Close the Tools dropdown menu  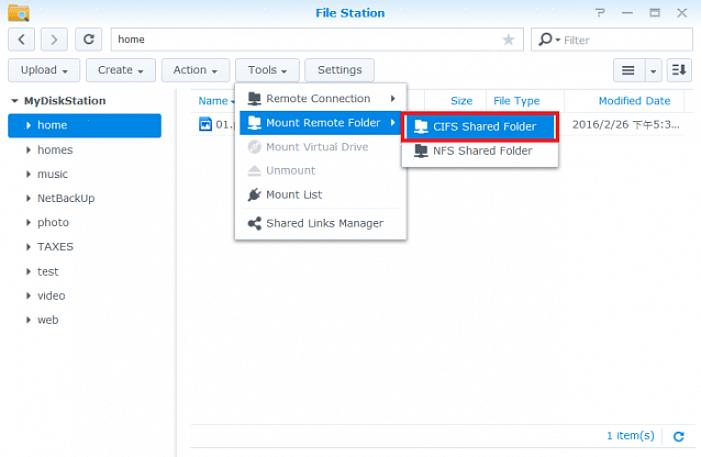click(267, 70)
